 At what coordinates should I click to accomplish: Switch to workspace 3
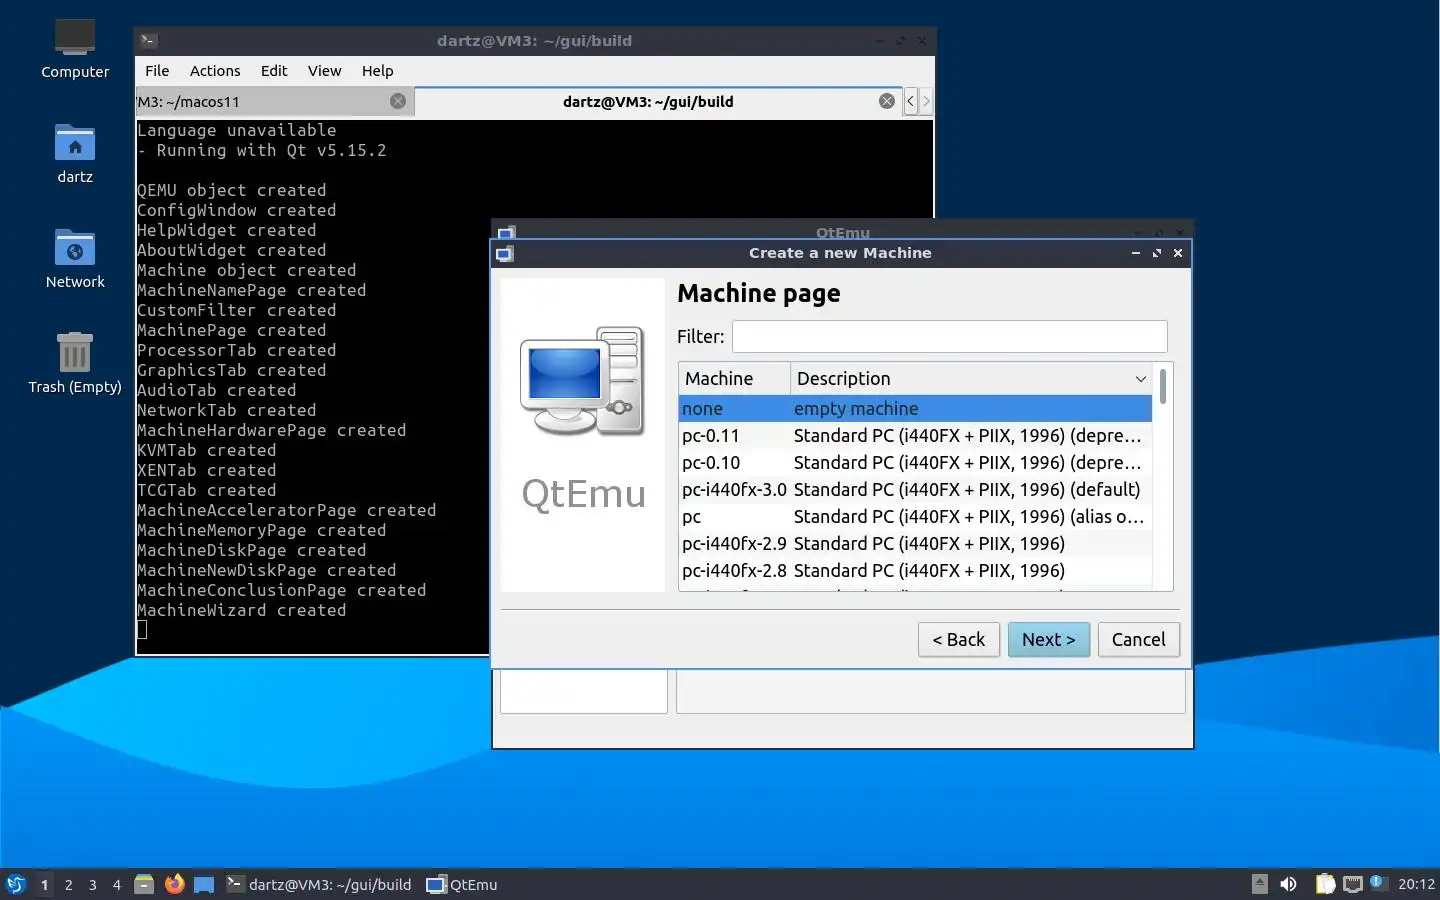click(92, 884)
